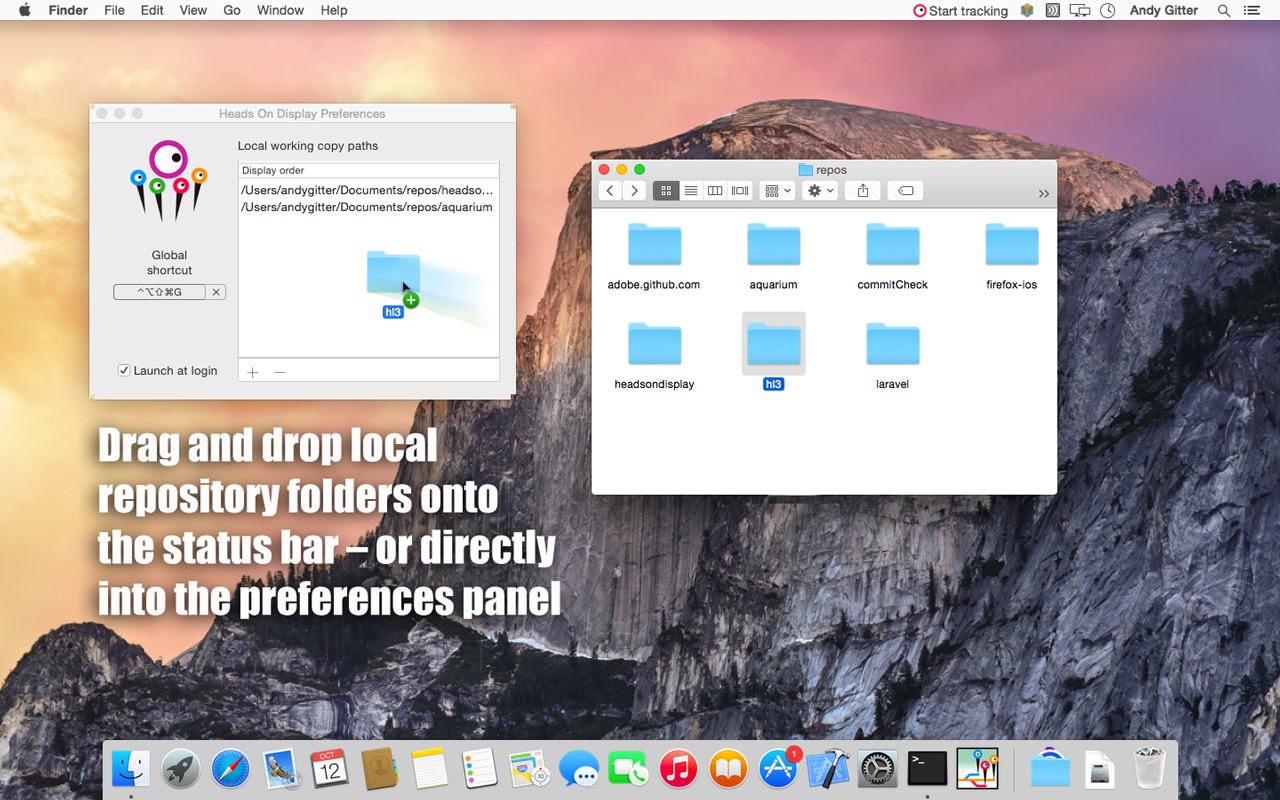The width and height of the screenshot is (1280, 800).
Task: Open Maps from the Dock
Action: [529, 769]
